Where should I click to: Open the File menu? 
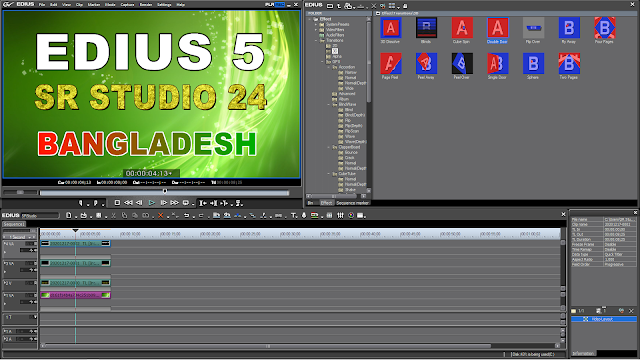(x=42, y=4)
